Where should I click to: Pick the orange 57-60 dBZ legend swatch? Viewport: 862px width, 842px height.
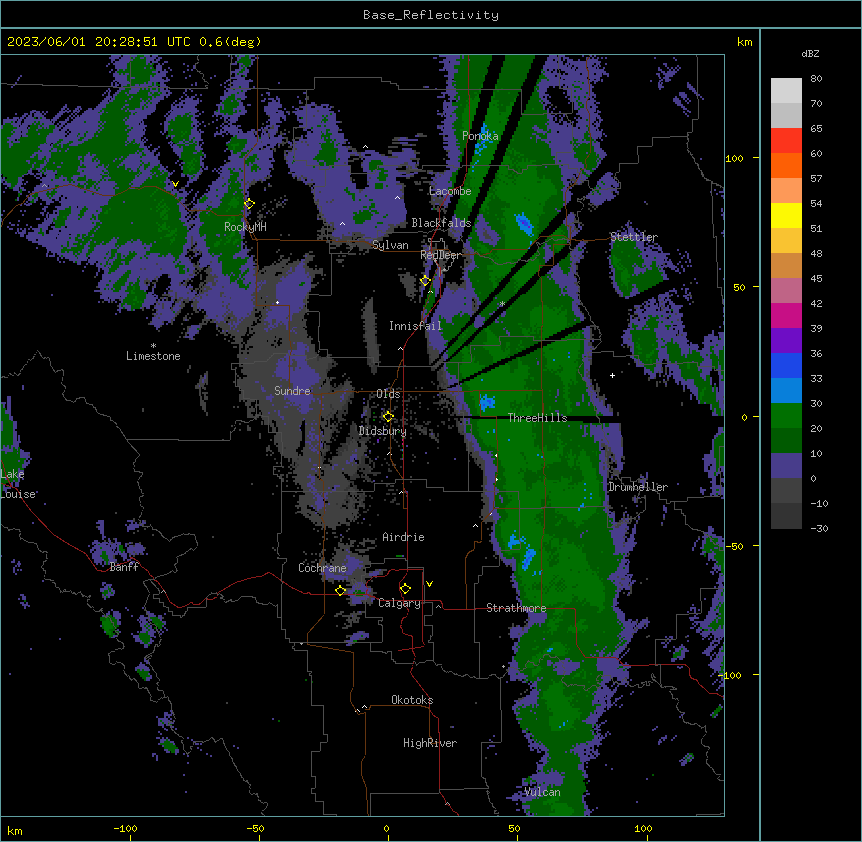(x=786, y=166)
